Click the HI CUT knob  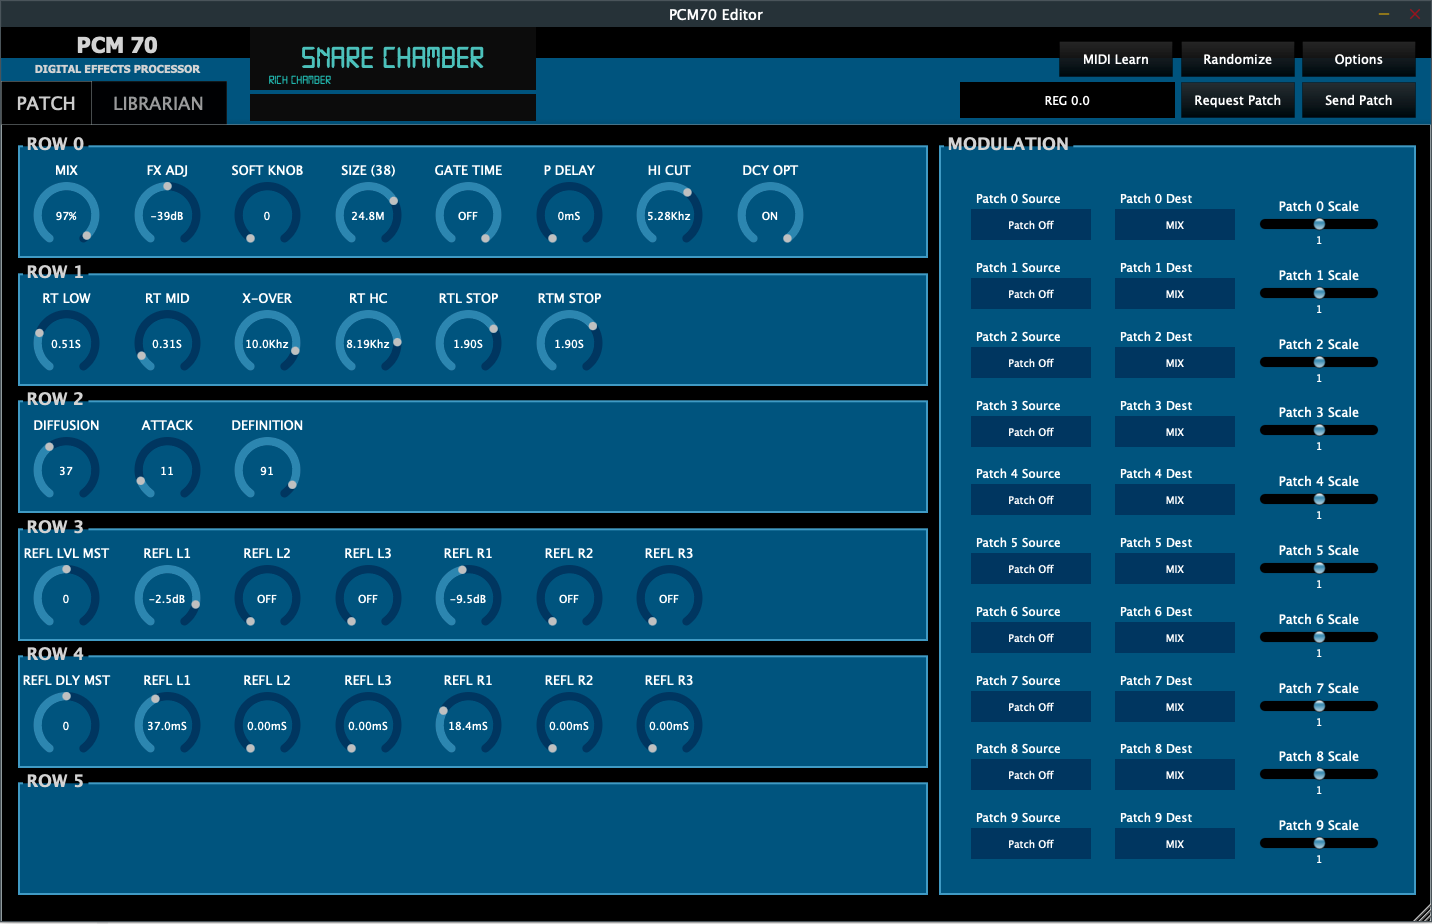point(669,215)
